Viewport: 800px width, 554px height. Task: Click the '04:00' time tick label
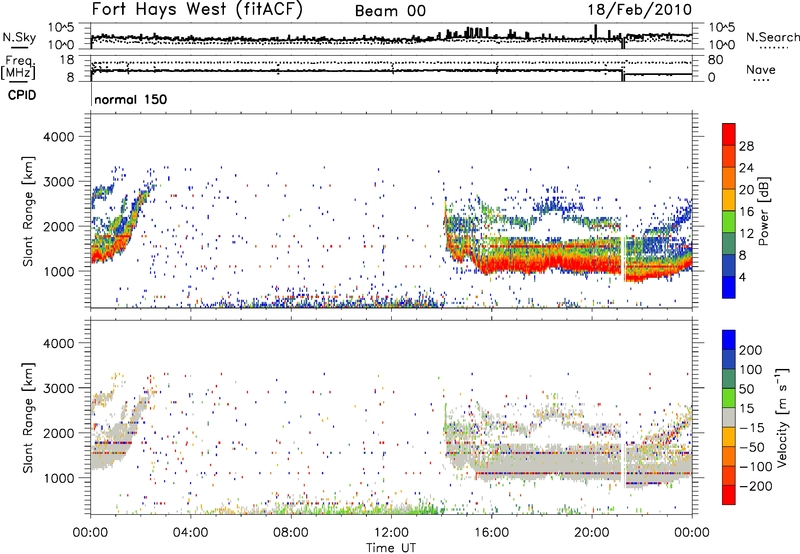point(190,533)
